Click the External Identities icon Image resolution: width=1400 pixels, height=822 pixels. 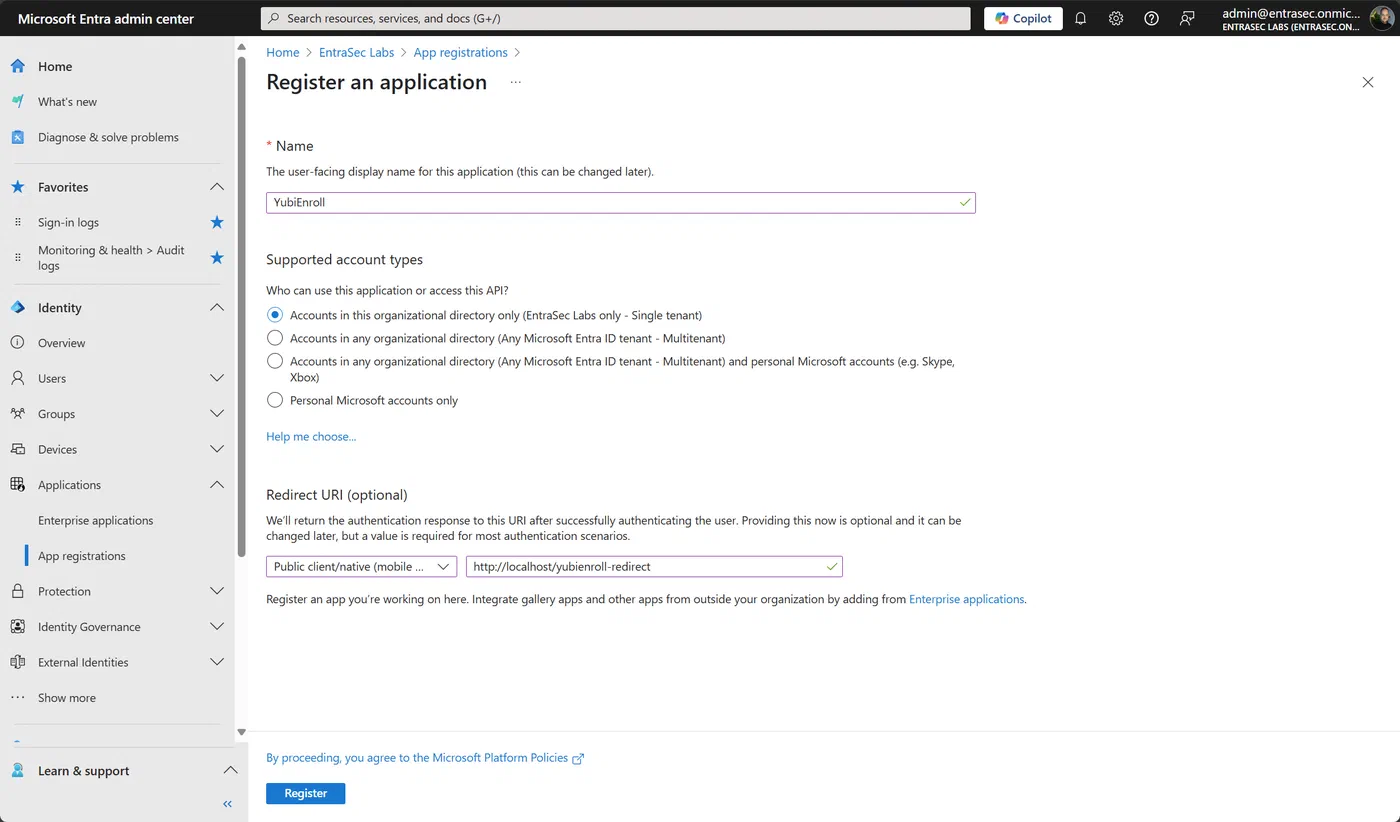coord(17,662)
